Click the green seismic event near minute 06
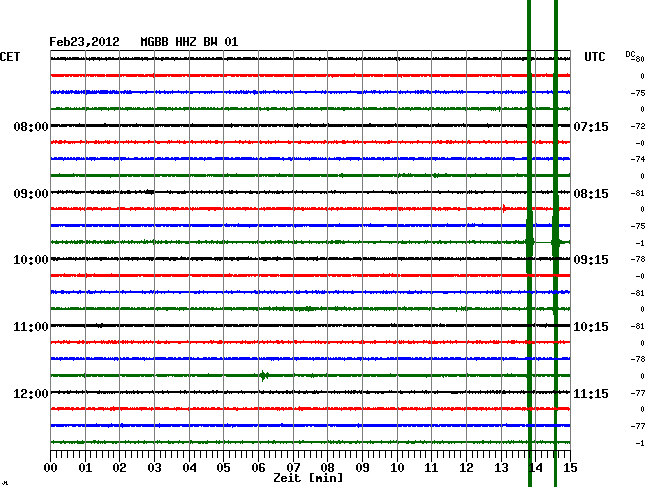The height and width of the screenshot is (494, 650). coord(264,376)
